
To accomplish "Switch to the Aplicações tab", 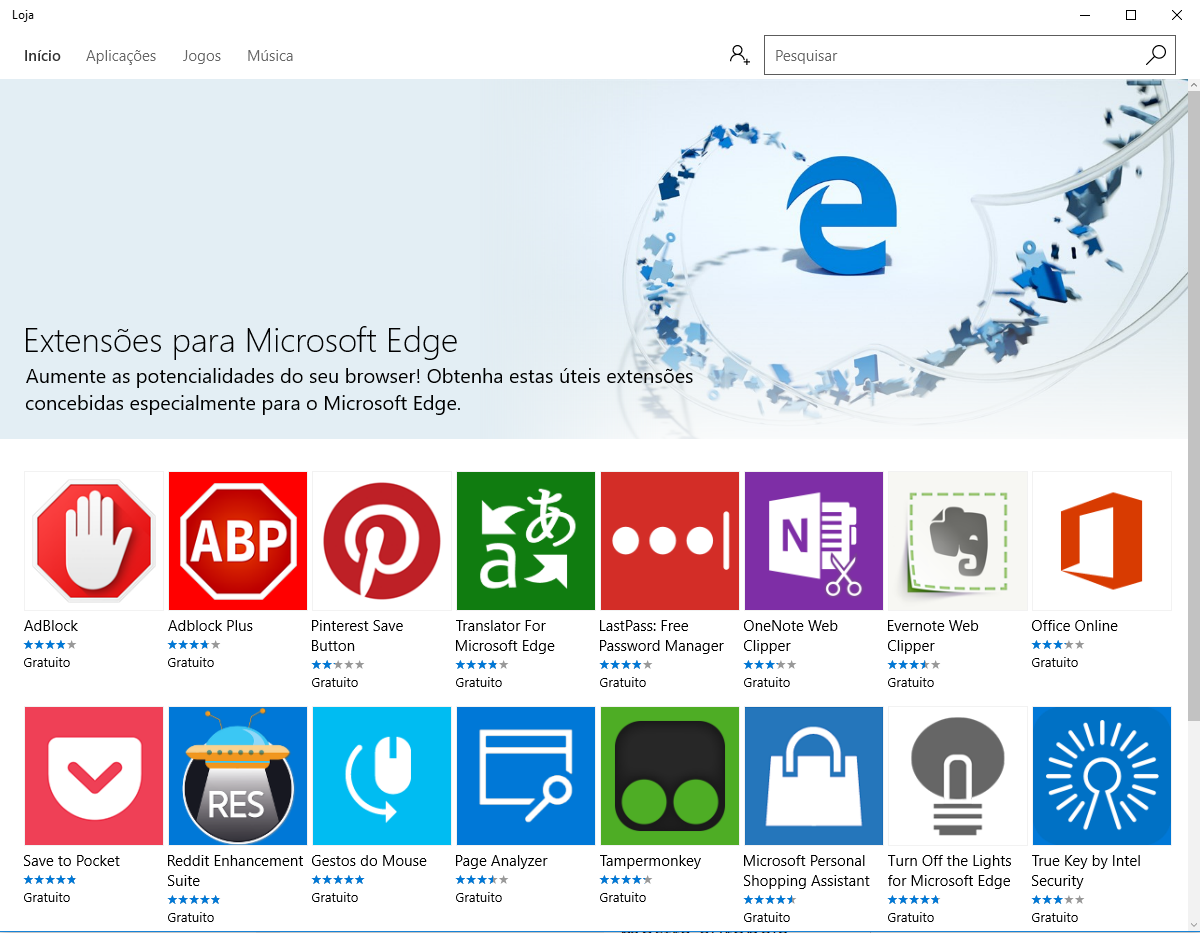I will [121, 56].
